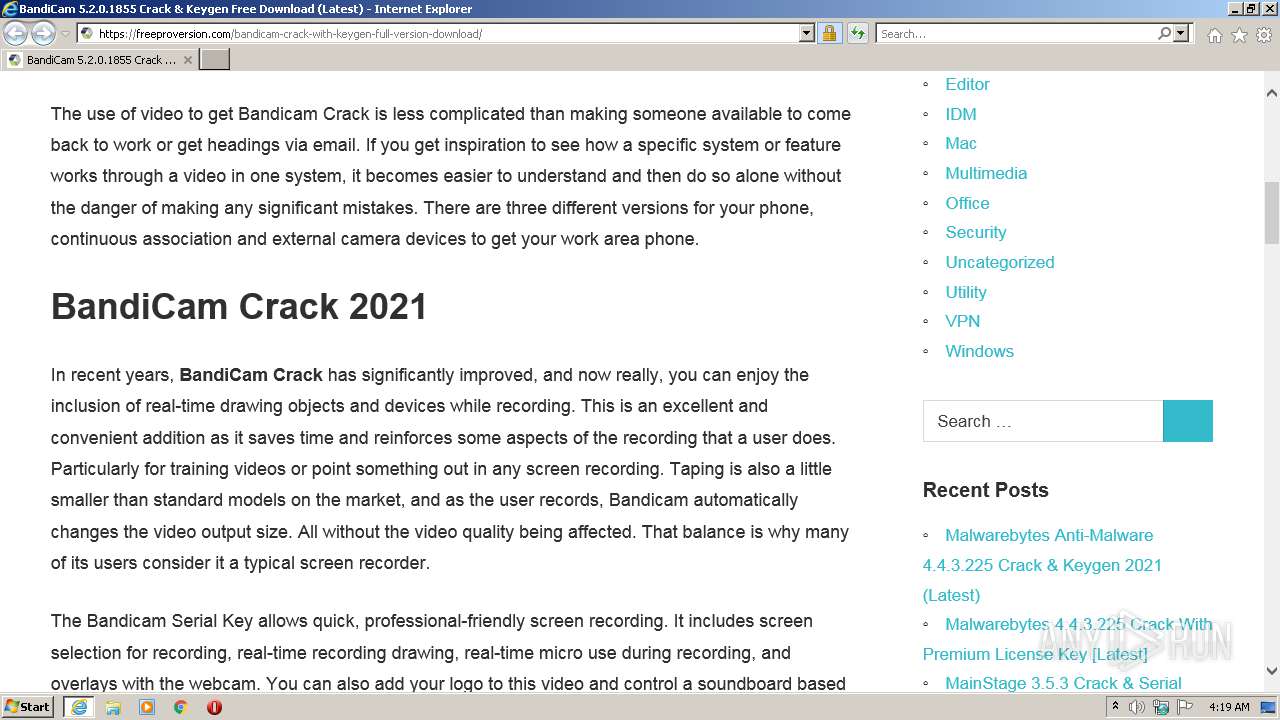The height and width of the screenshot is (720, 1280).
Task: Open Malwarebytes Anti-Malware 4.4.3.225 Crack & Keygen post
Action: point(1042,565)
